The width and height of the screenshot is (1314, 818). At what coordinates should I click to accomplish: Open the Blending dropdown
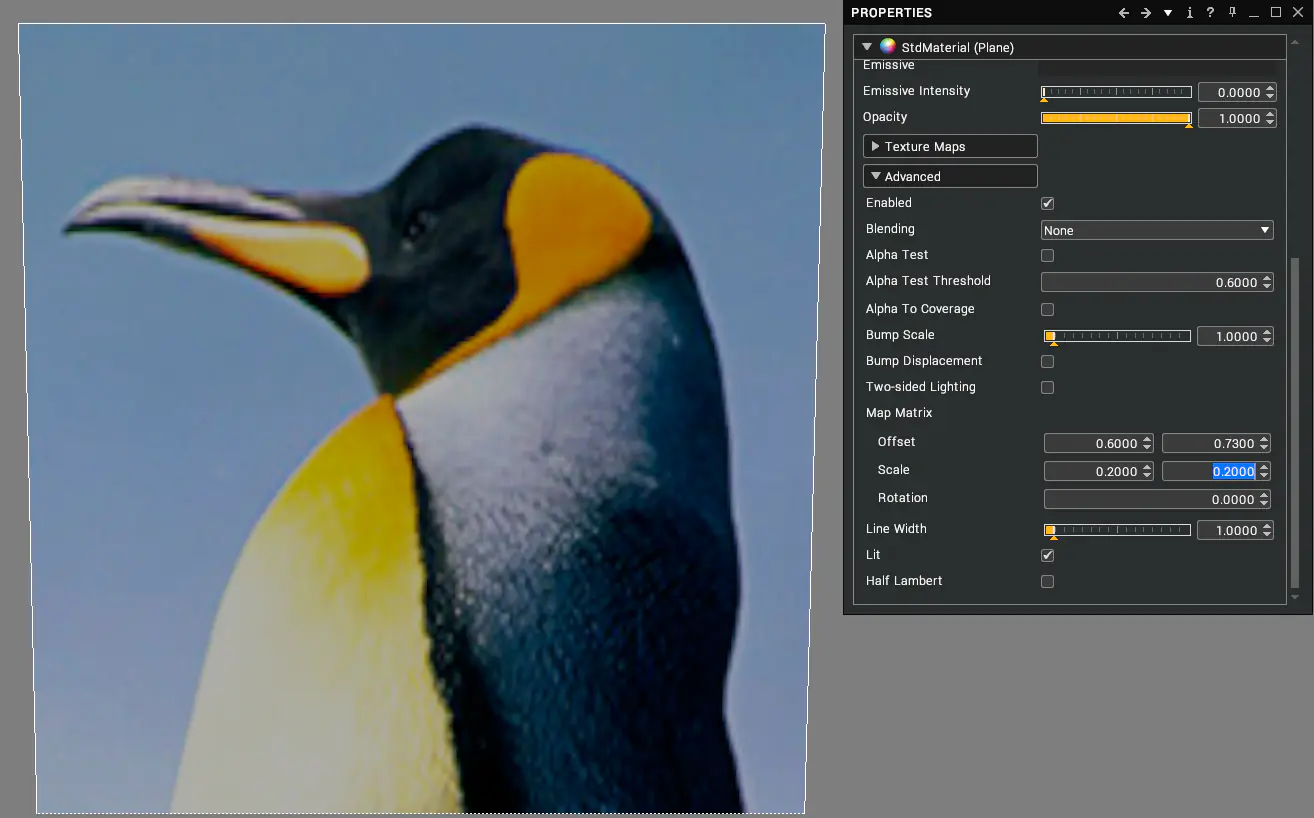[1157, 230]
